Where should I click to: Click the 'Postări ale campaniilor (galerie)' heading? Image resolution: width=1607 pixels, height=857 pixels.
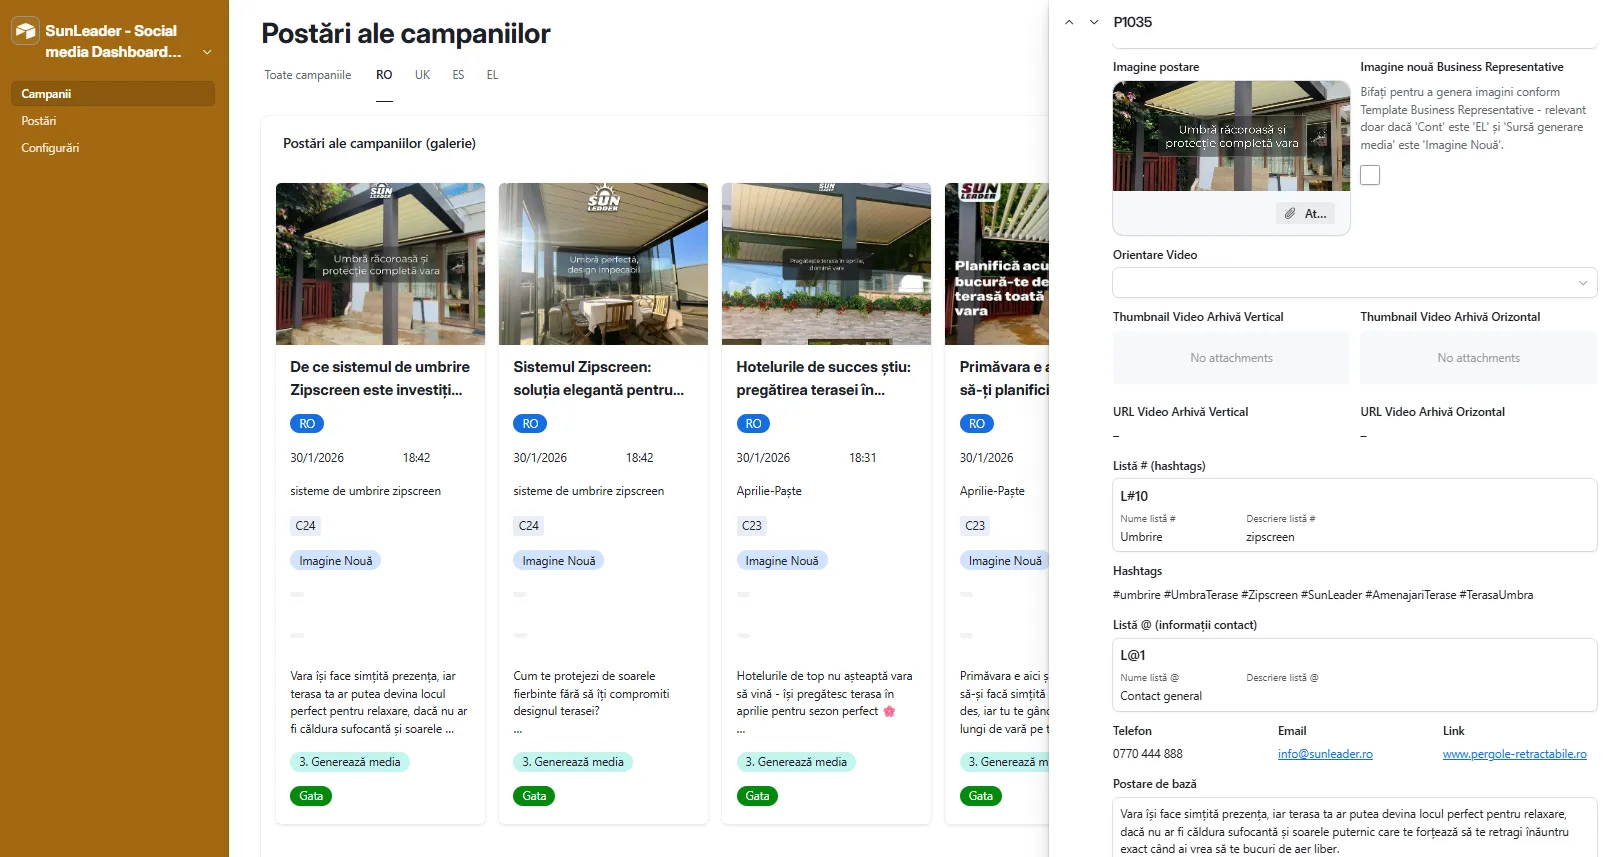[379, 144]
